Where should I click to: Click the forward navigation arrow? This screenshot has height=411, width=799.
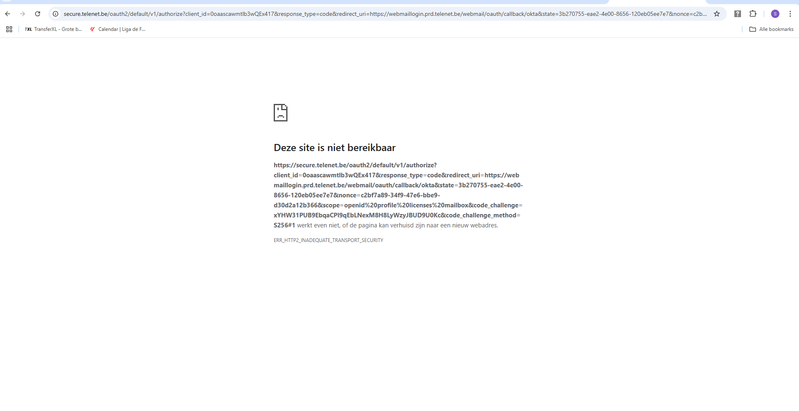click(22, 14)
